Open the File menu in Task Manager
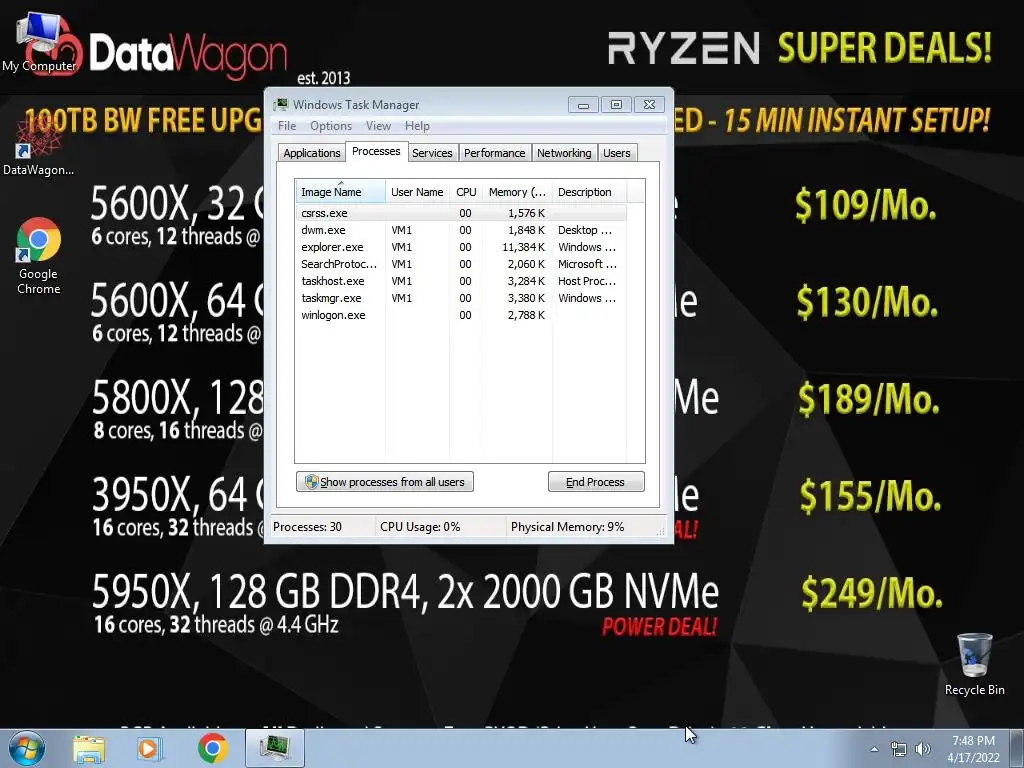Viewport: 1024px width, 768px height. [287, 126]
